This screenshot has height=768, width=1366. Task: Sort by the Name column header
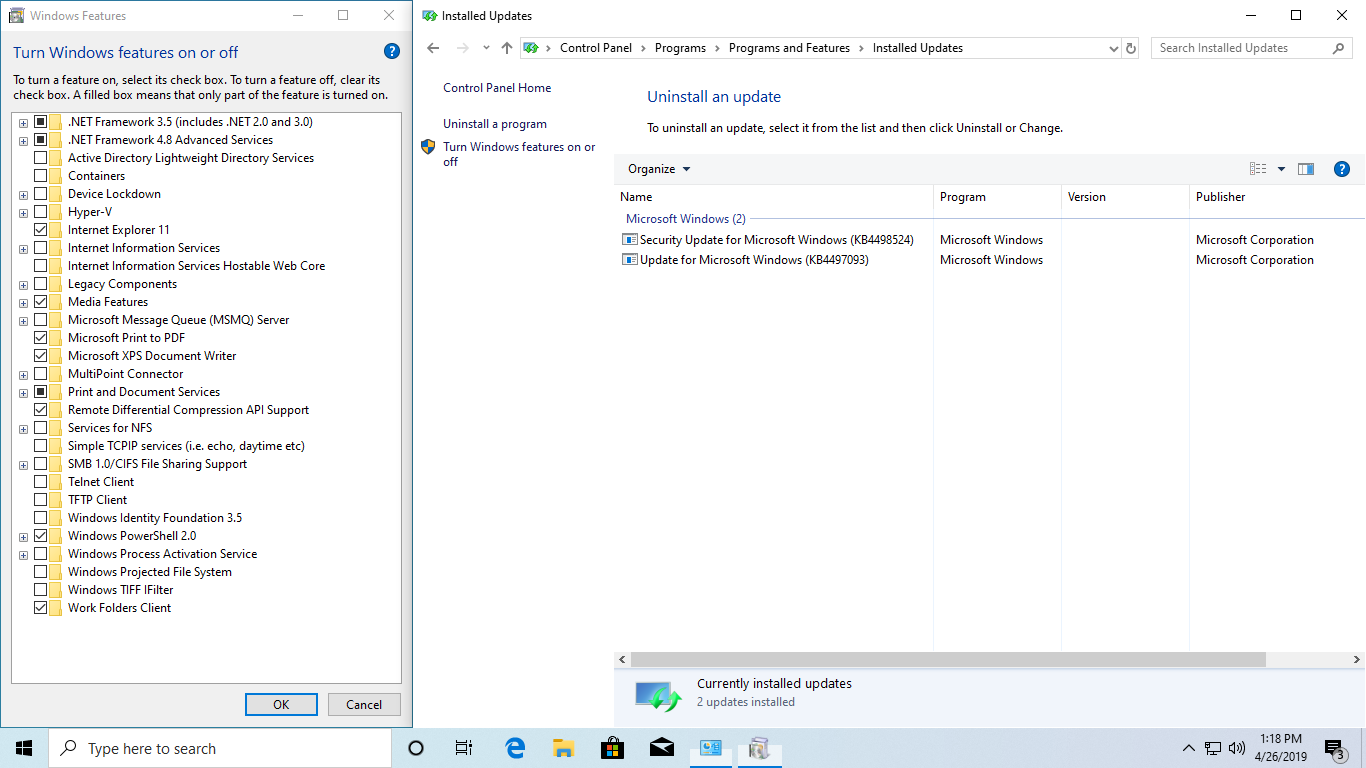774,197
